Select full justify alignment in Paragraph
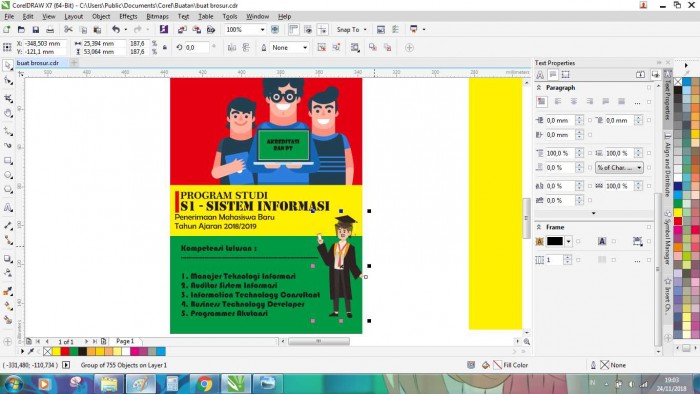700x394 pixels. point(605,102)
